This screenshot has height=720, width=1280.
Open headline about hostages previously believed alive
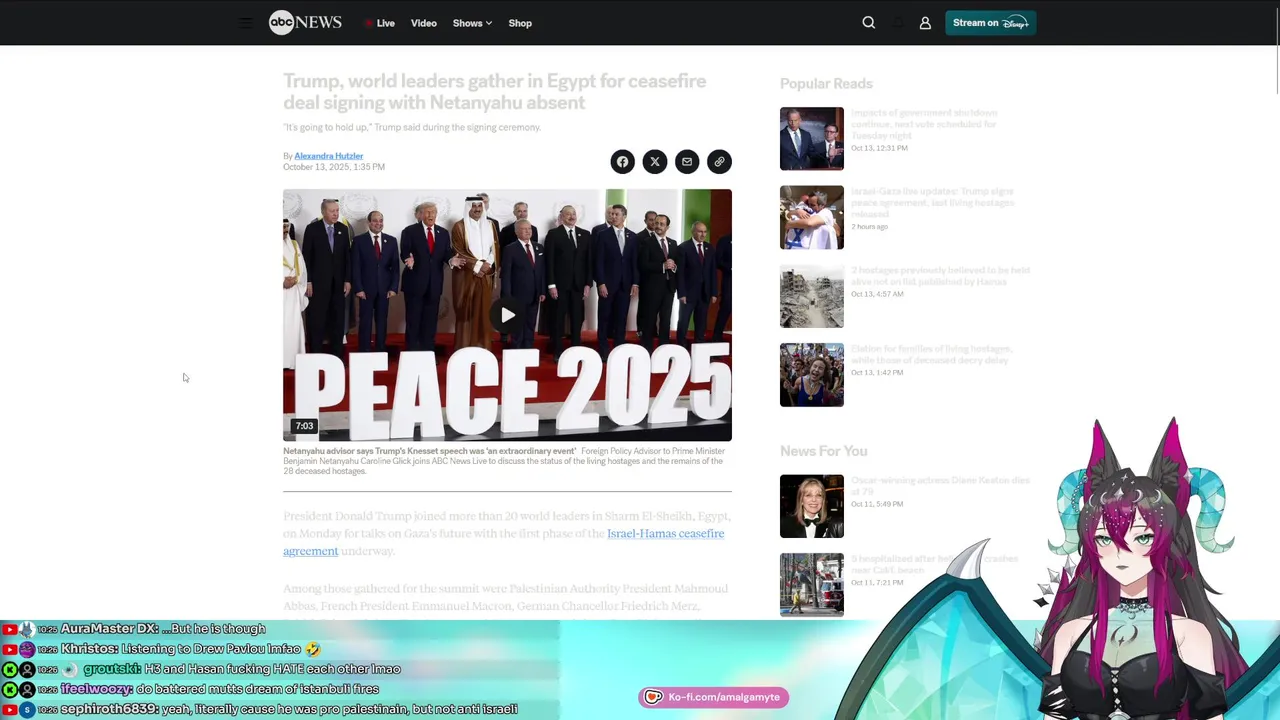[940, 276]
